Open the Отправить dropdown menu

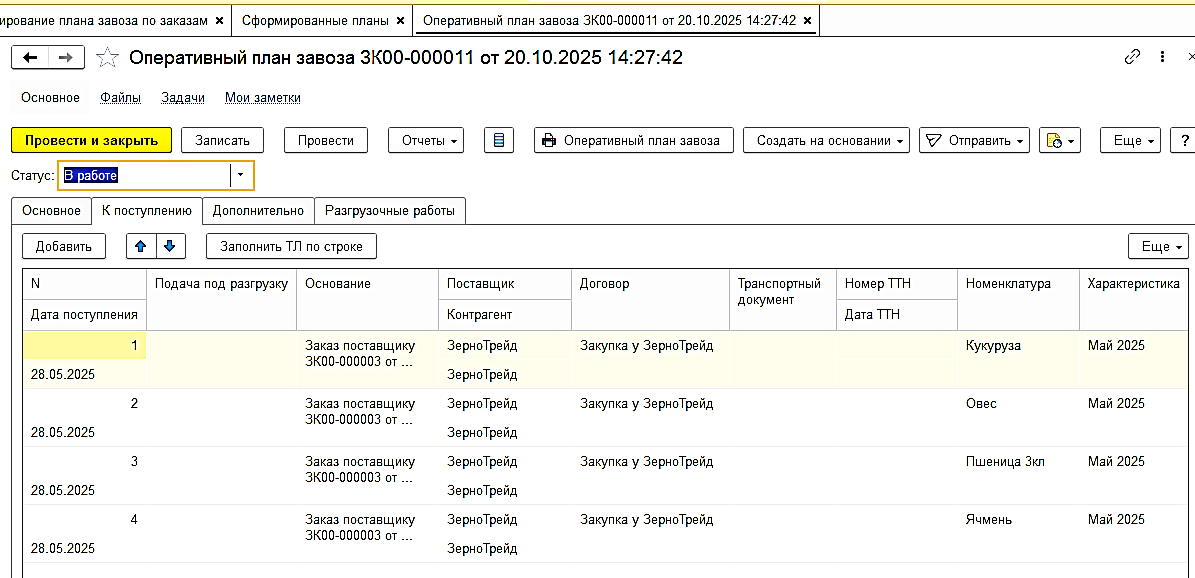coord(973,141)
